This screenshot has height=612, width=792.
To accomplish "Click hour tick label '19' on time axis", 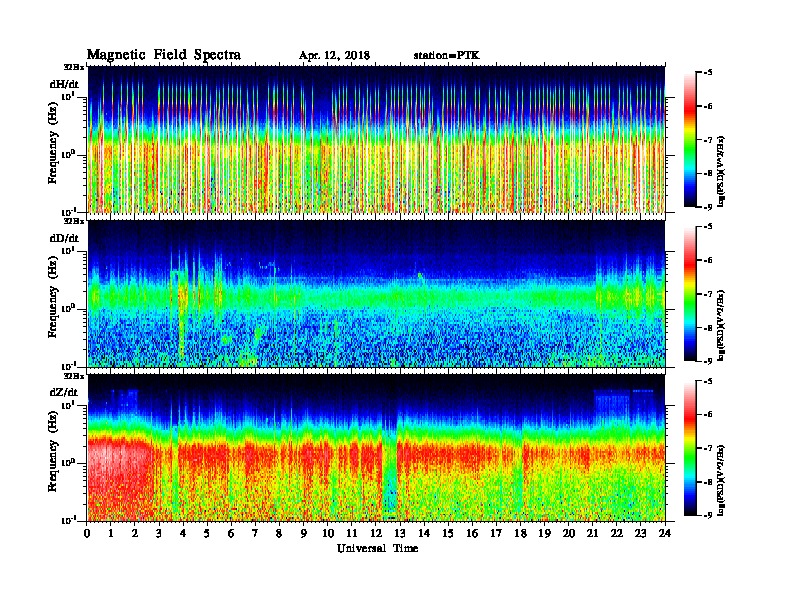I will coord(544,533).
